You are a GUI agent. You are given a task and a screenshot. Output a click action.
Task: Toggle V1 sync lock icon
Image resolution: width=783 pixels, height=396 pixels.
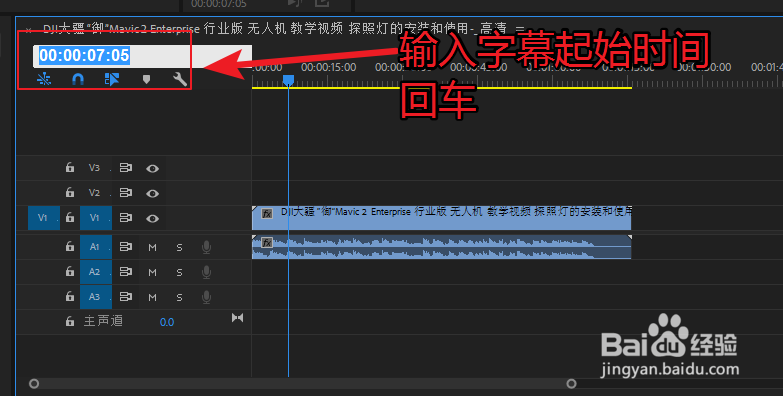click(x=126, y=218)
